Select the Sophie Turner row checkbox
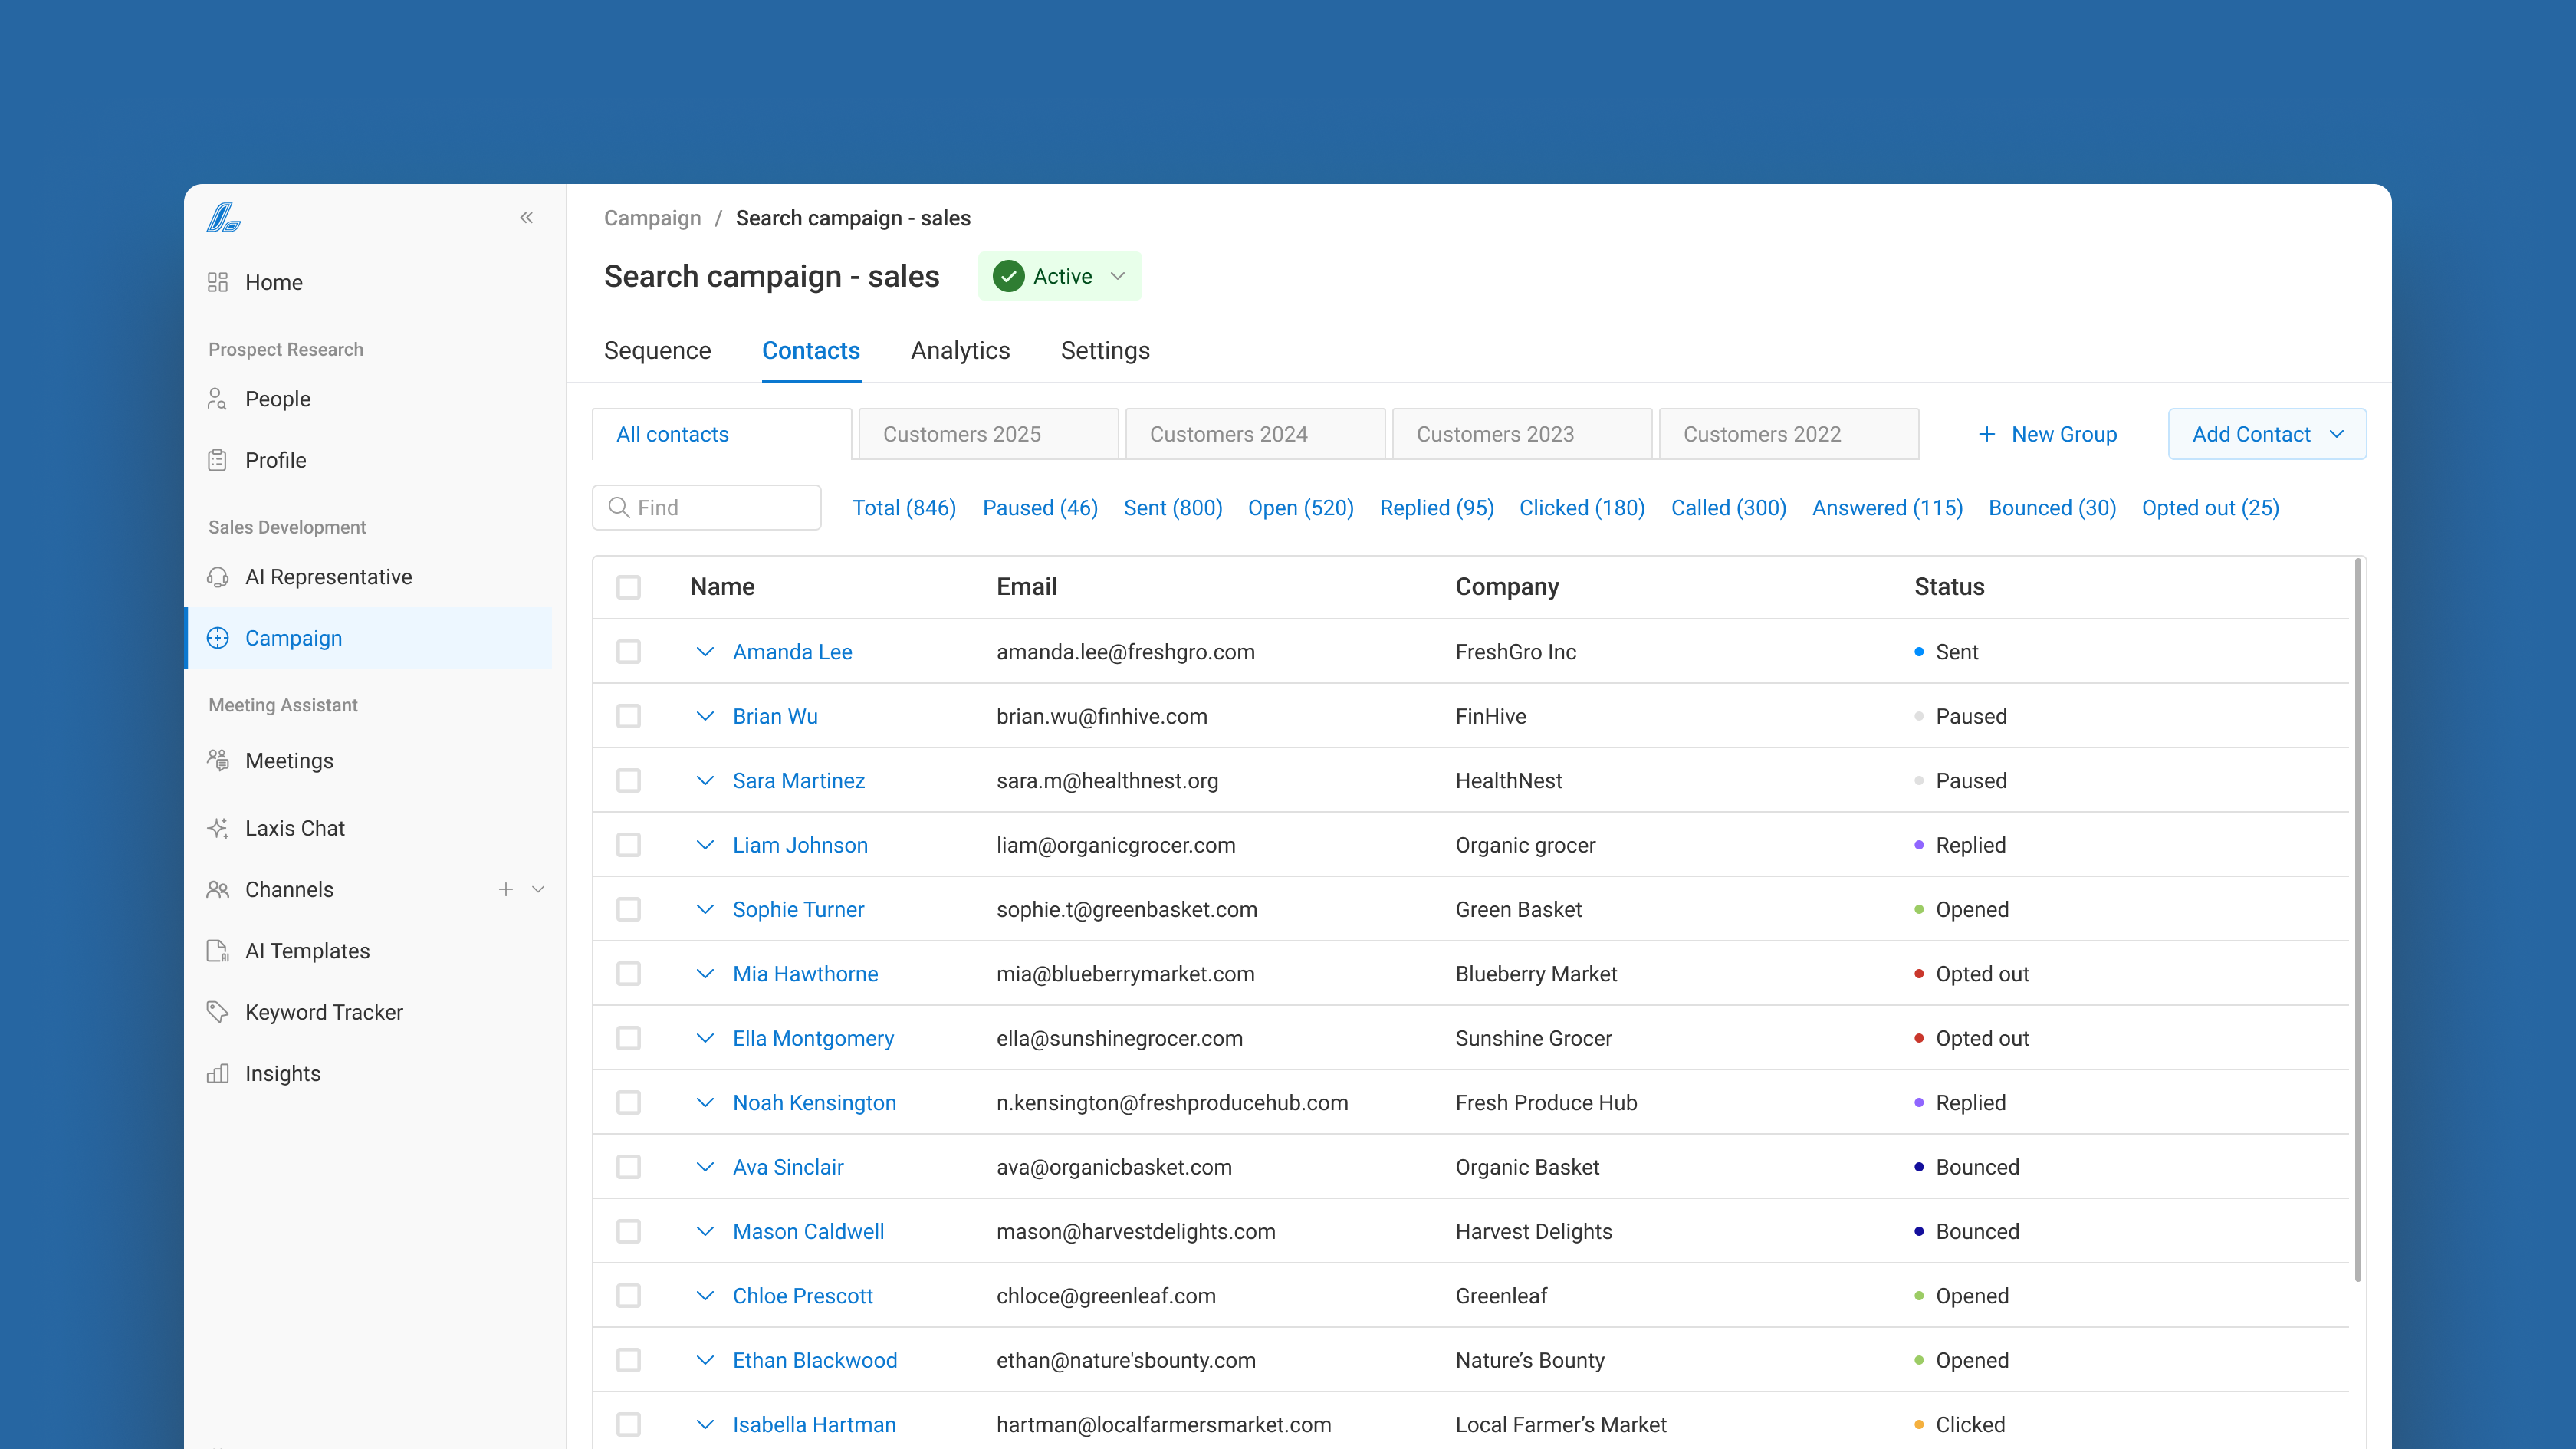Viewport: 2576px width, 1449px height. point(628,910)
